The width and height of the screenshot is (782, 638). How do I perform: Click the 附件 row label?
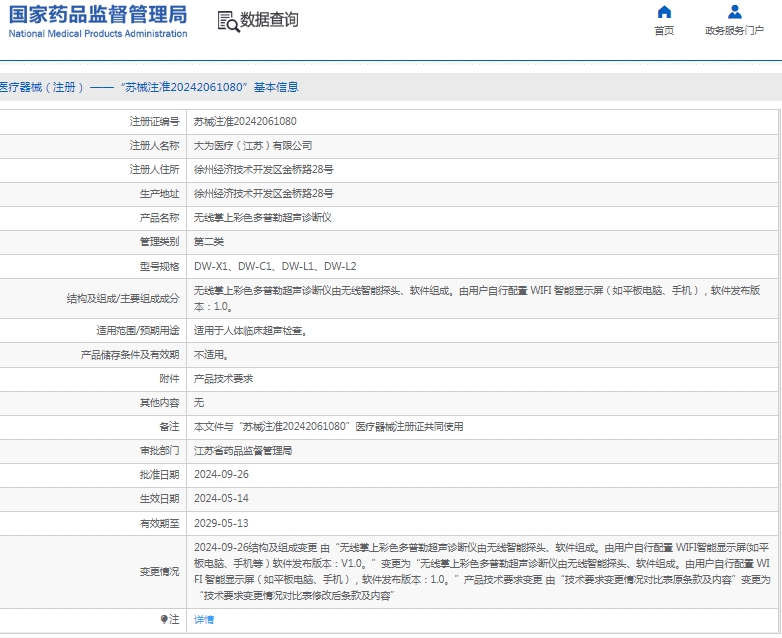click(169, 379)
